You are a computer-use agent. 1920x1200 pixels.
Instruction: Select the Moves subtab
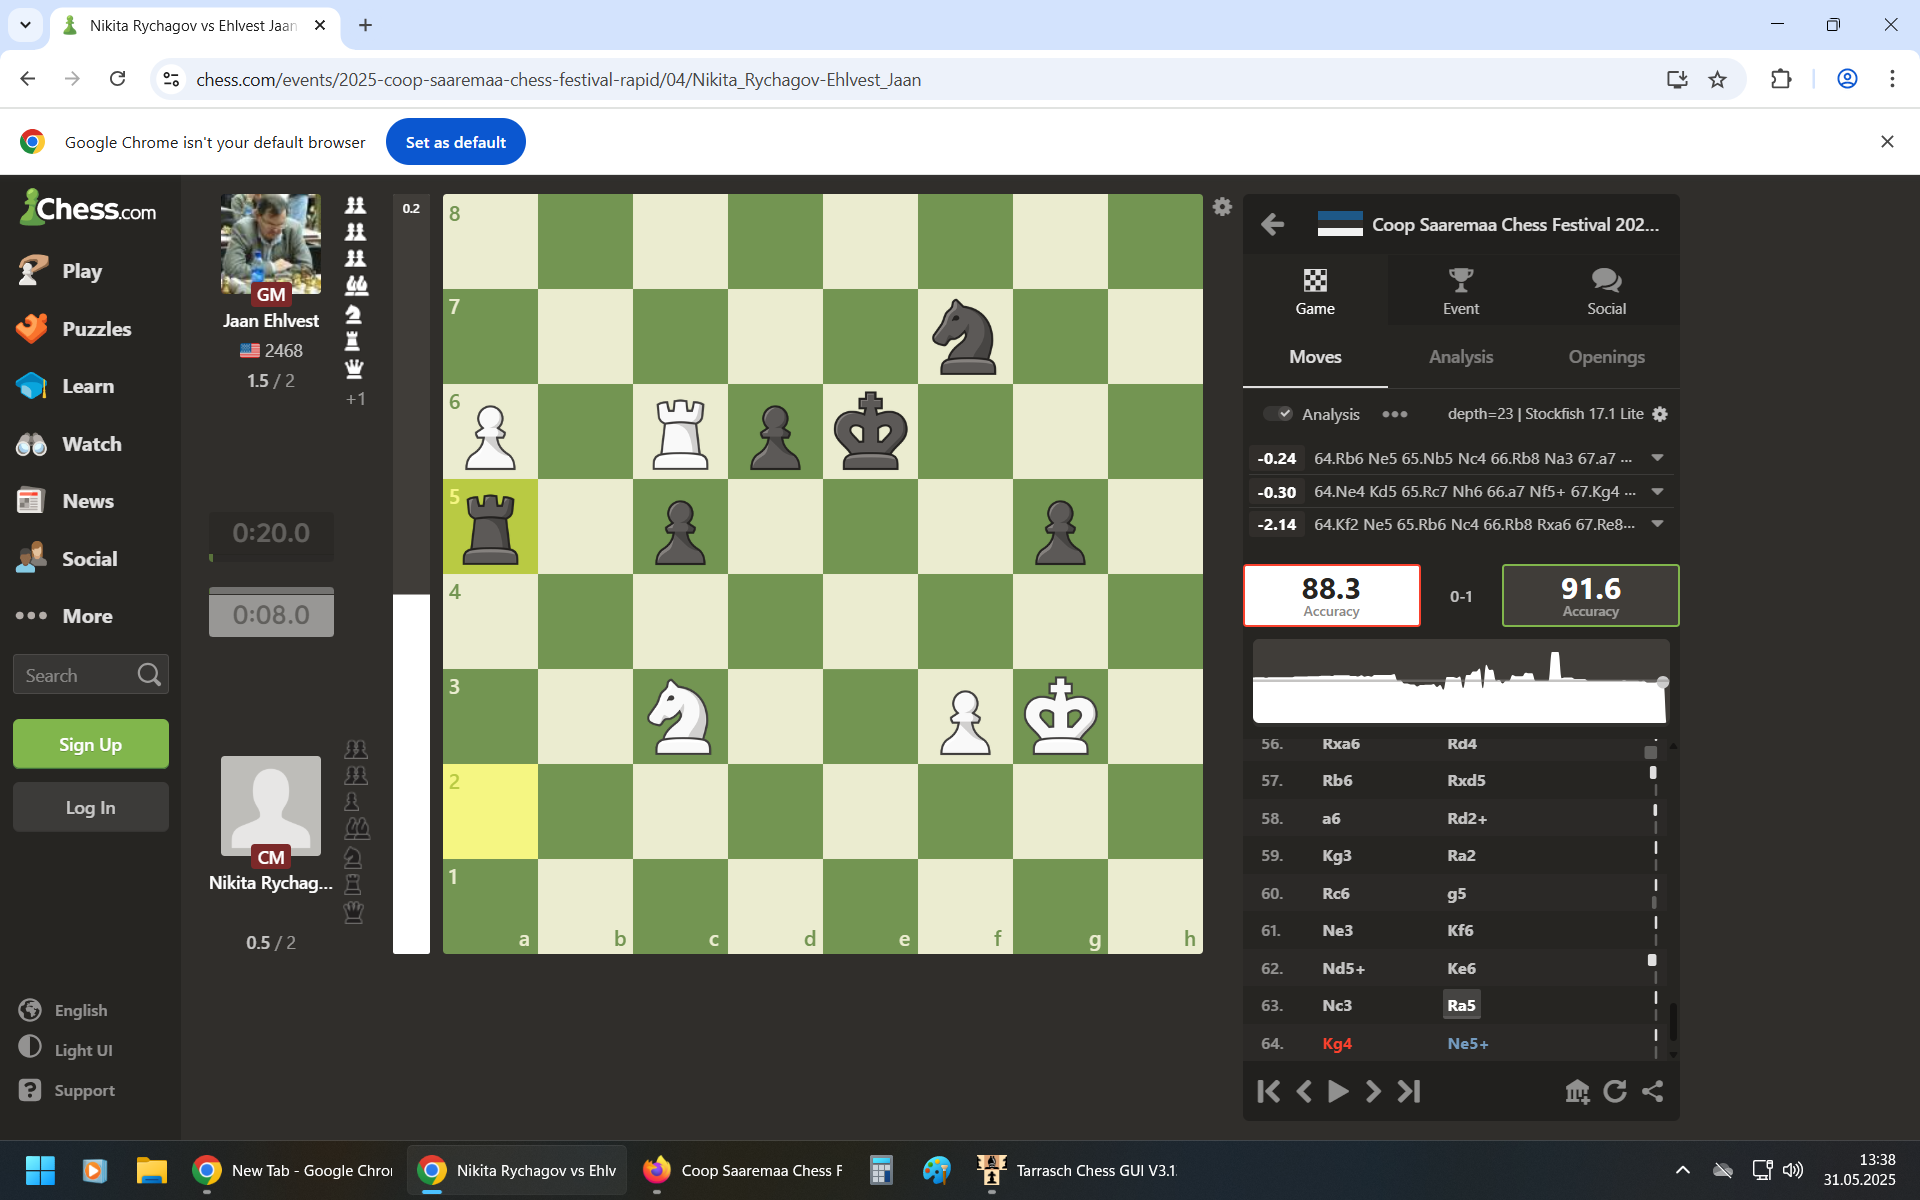tap(1315, 357)
